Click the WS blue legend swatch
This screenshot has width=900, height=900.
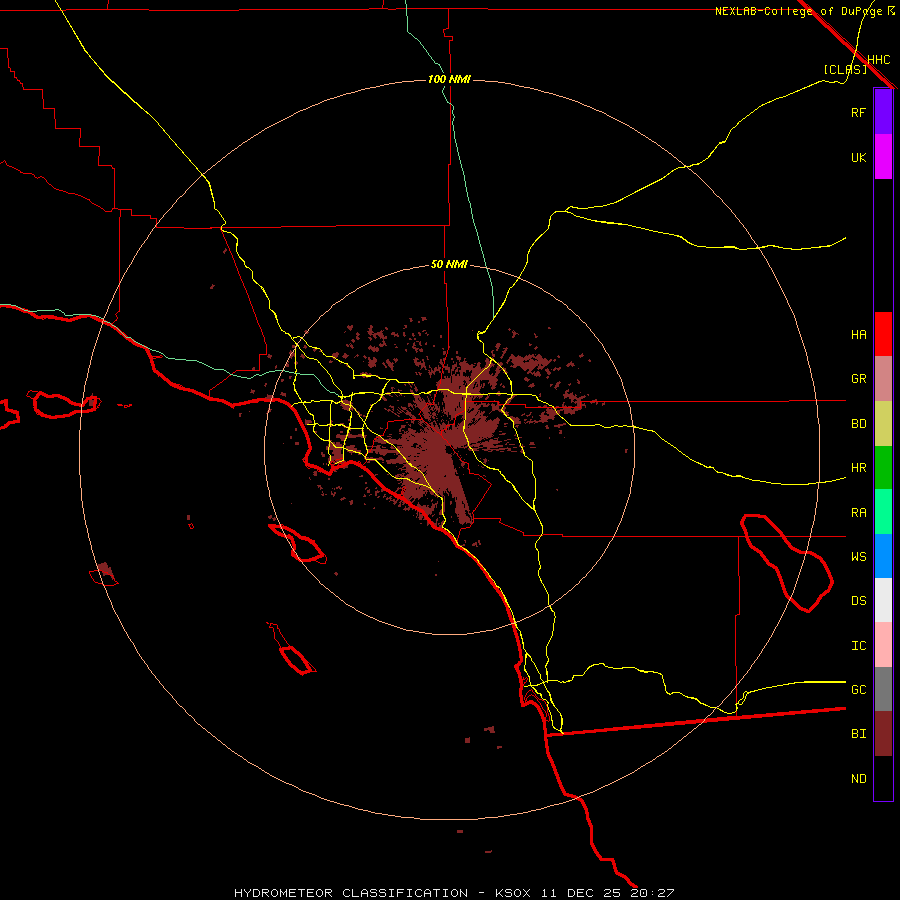[x=883, y=556]
